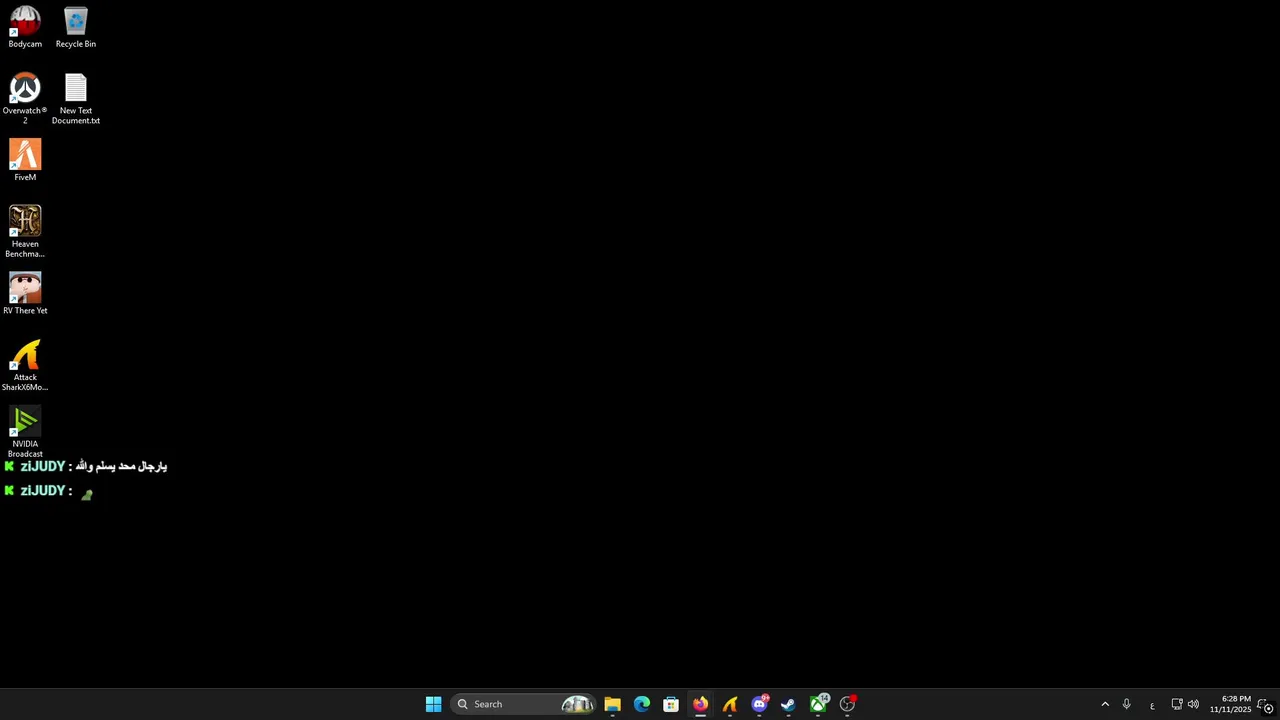
Task: Click the taskbar Search box
Action: click(523, 704)
